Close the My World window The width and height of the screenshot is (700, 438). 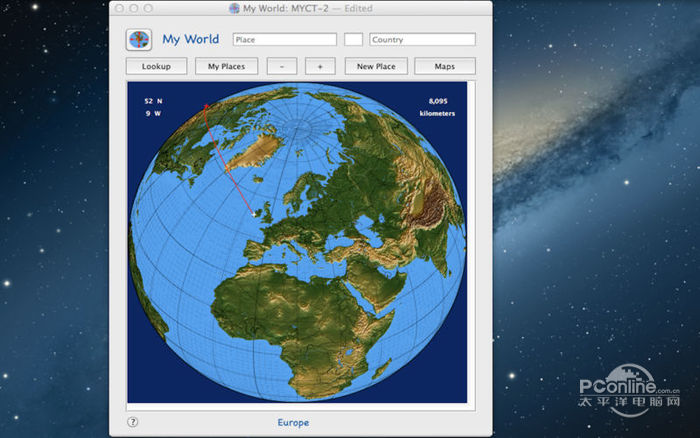tap(119, 8)
